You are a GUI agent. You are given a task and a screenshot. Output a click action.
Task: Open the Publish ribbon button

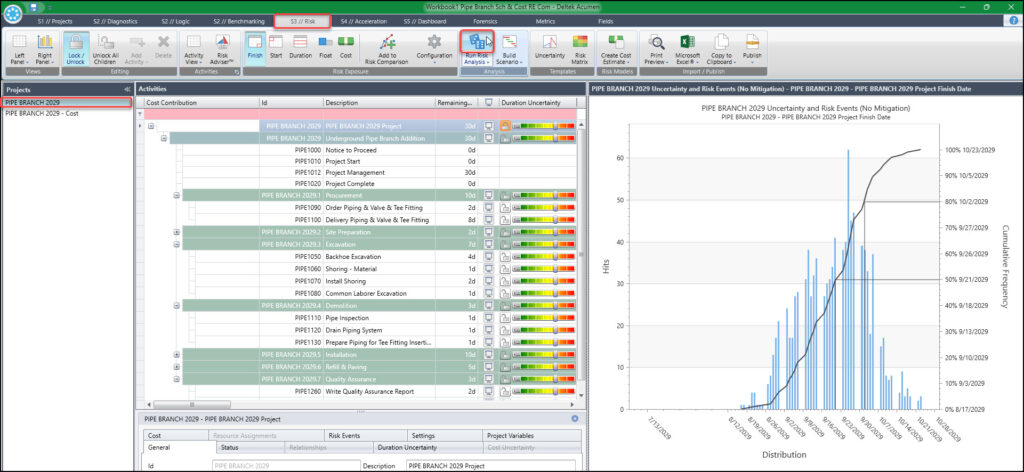click(752, 49)
